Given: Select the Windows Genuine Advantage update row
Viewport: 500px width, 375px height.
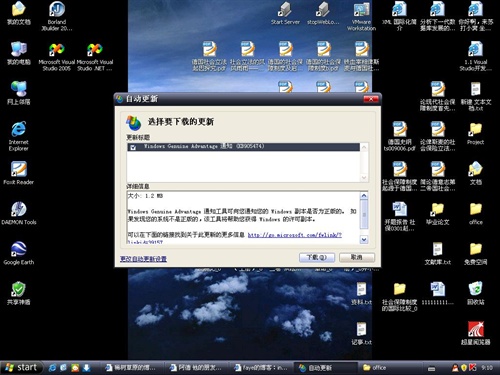Looking at the screenshot, I should point(243,147).
